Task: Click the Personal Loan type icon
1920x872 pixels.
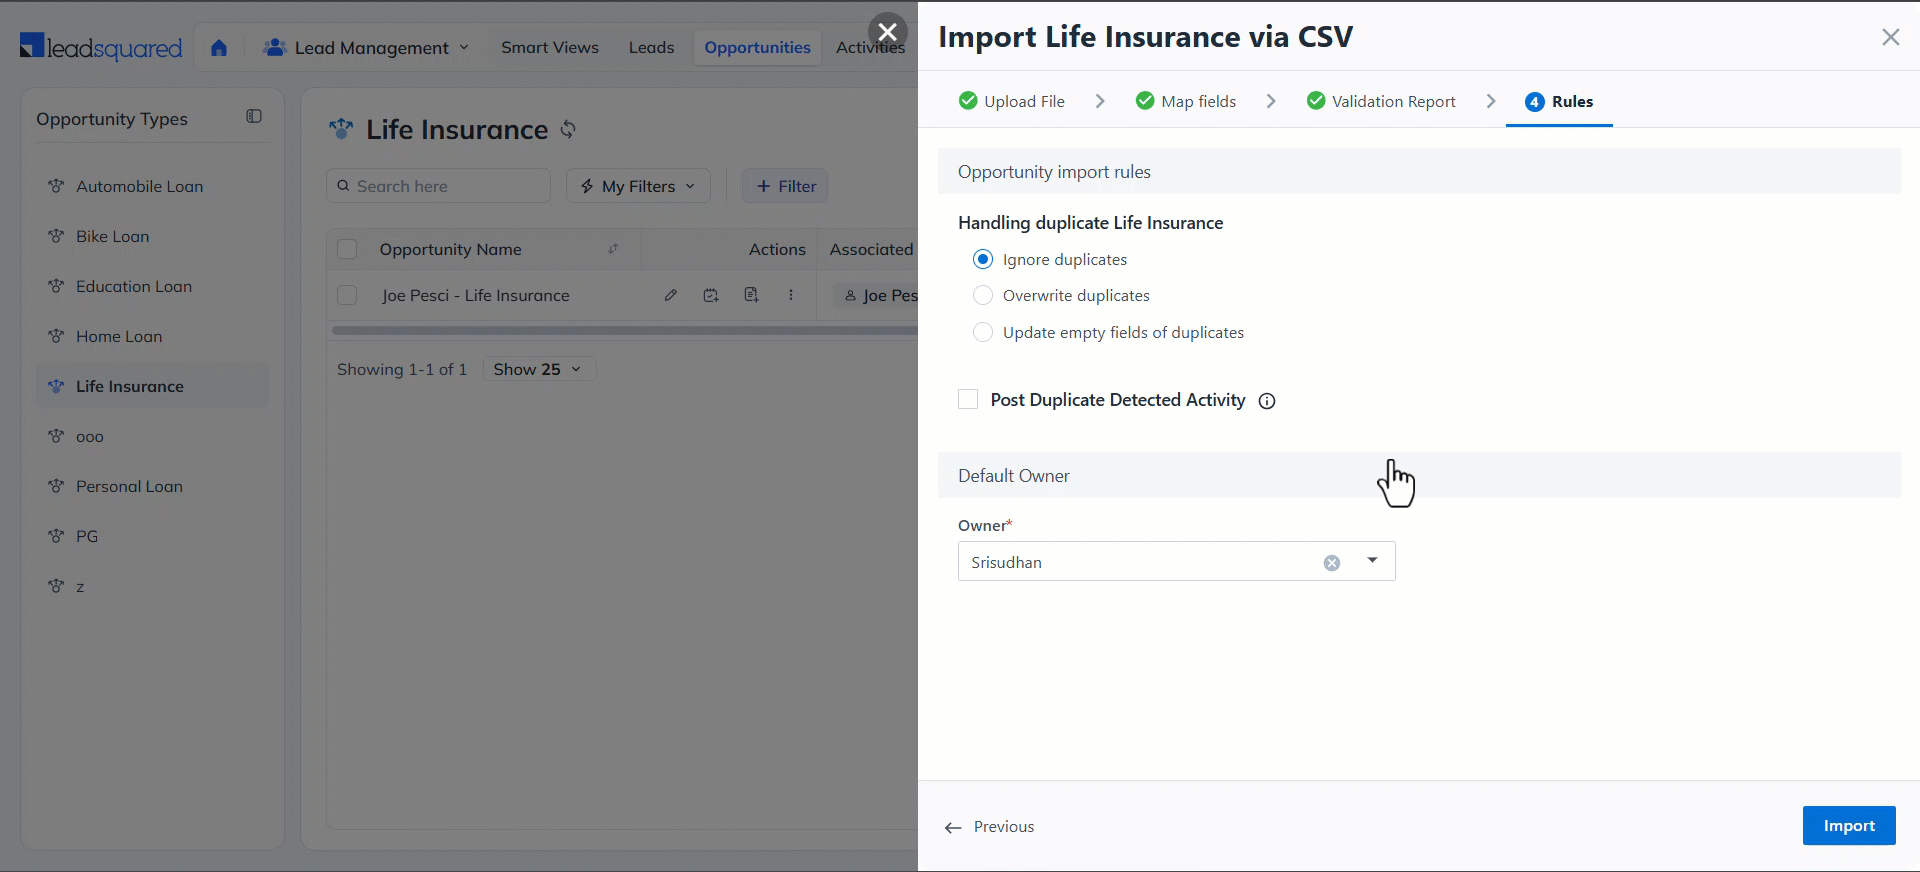Action: [56, 486]
